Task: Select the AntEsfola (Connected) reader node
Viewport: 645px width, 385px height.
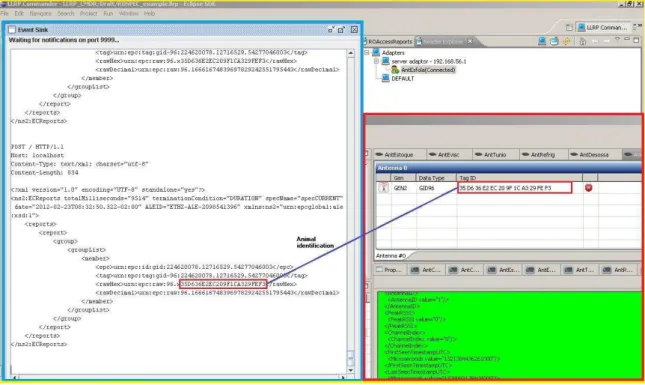Action: tap(423, 70)
